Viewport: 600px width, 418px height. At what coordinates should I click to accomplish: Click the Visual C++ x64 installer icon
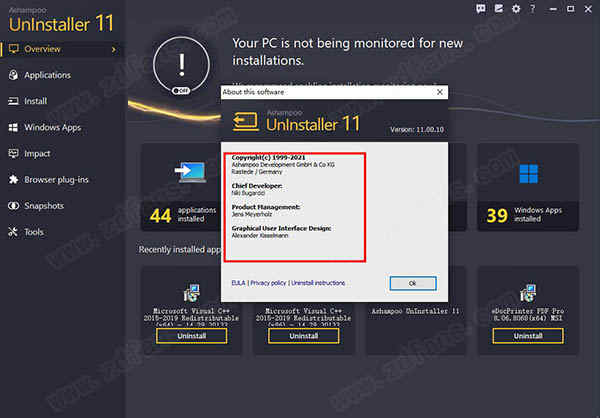(x=191, y=293)
